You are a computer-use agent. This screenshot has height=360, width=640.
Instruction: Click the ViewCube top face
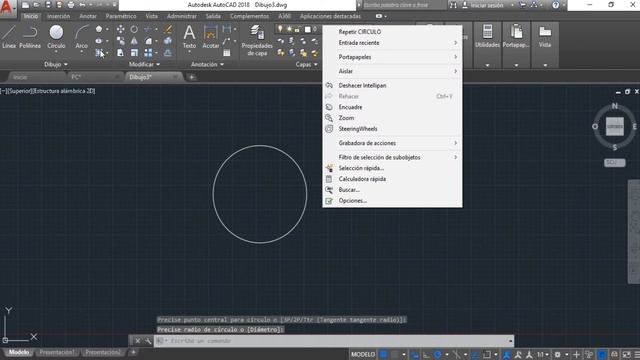pos(615,127)
